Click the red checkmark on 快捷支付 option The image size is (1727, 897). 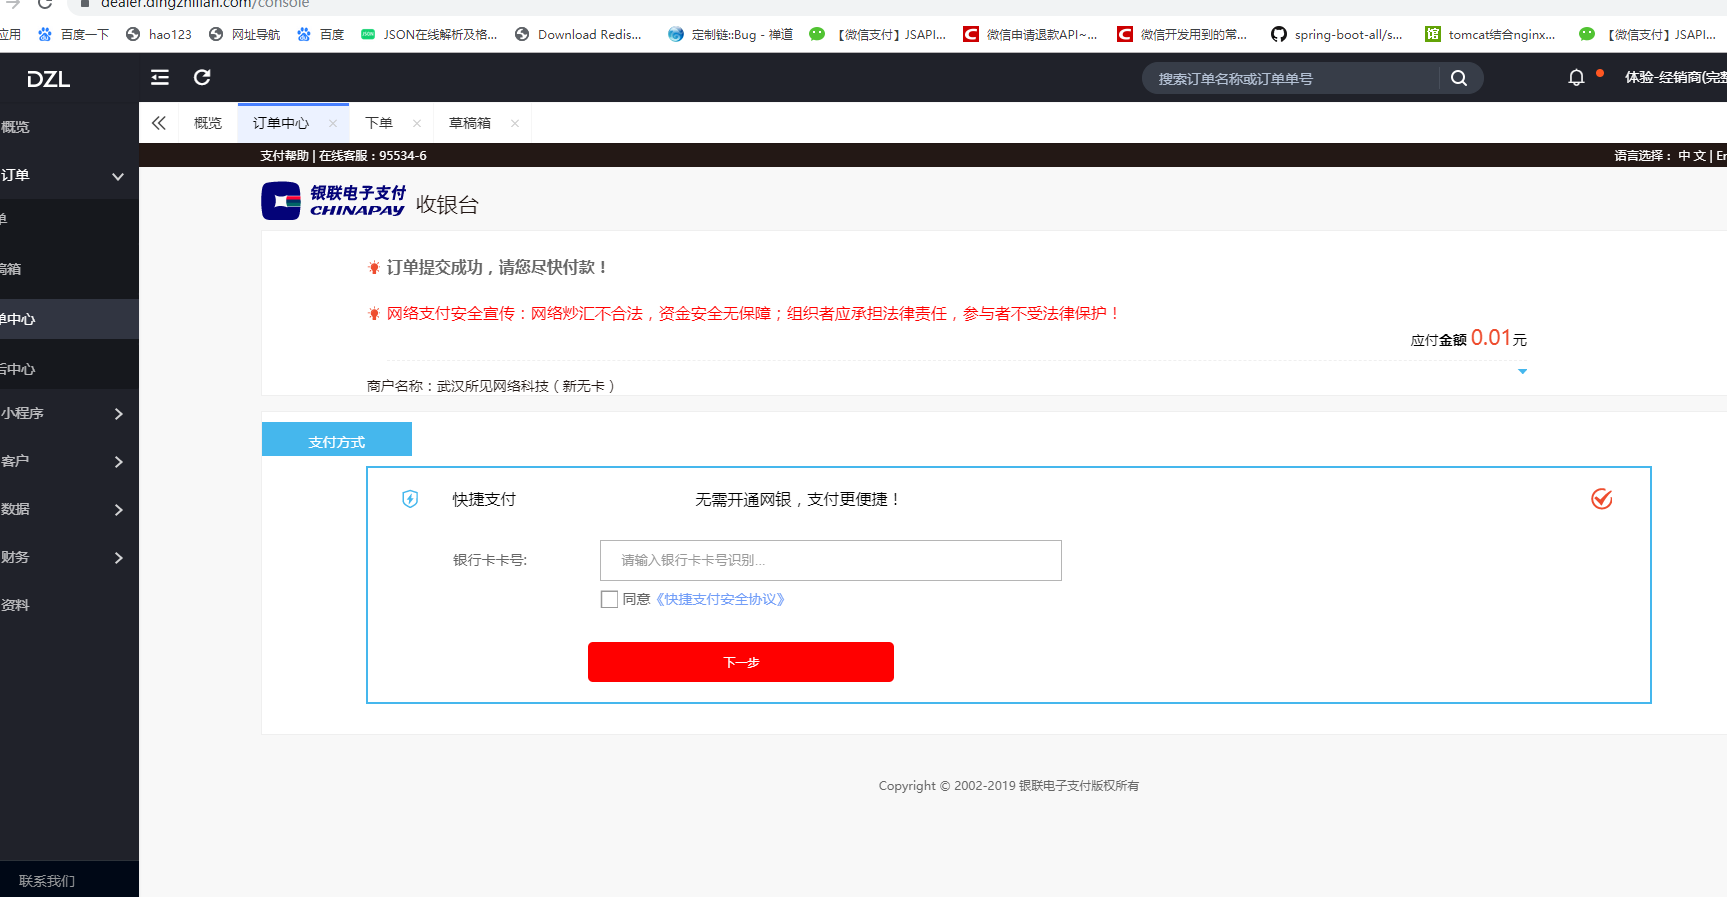point(1602,498)
